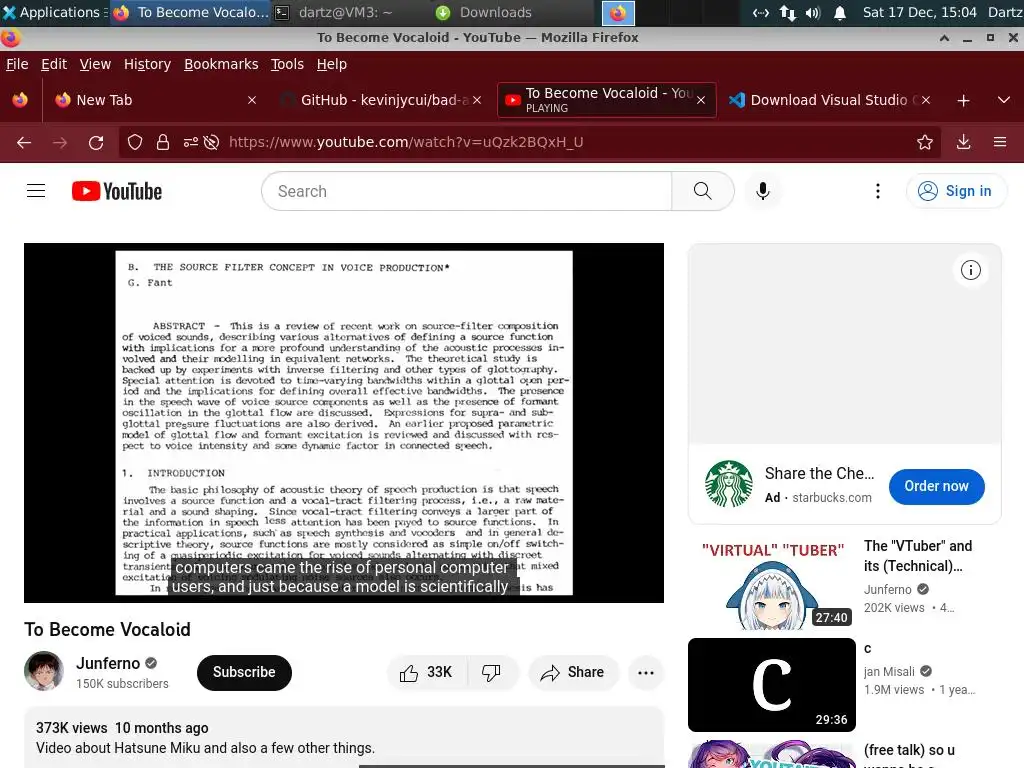Open a new tab with the plus icon
This screenshot has width=1024, height=768.
pyautogui.click(x=963, y=101)
